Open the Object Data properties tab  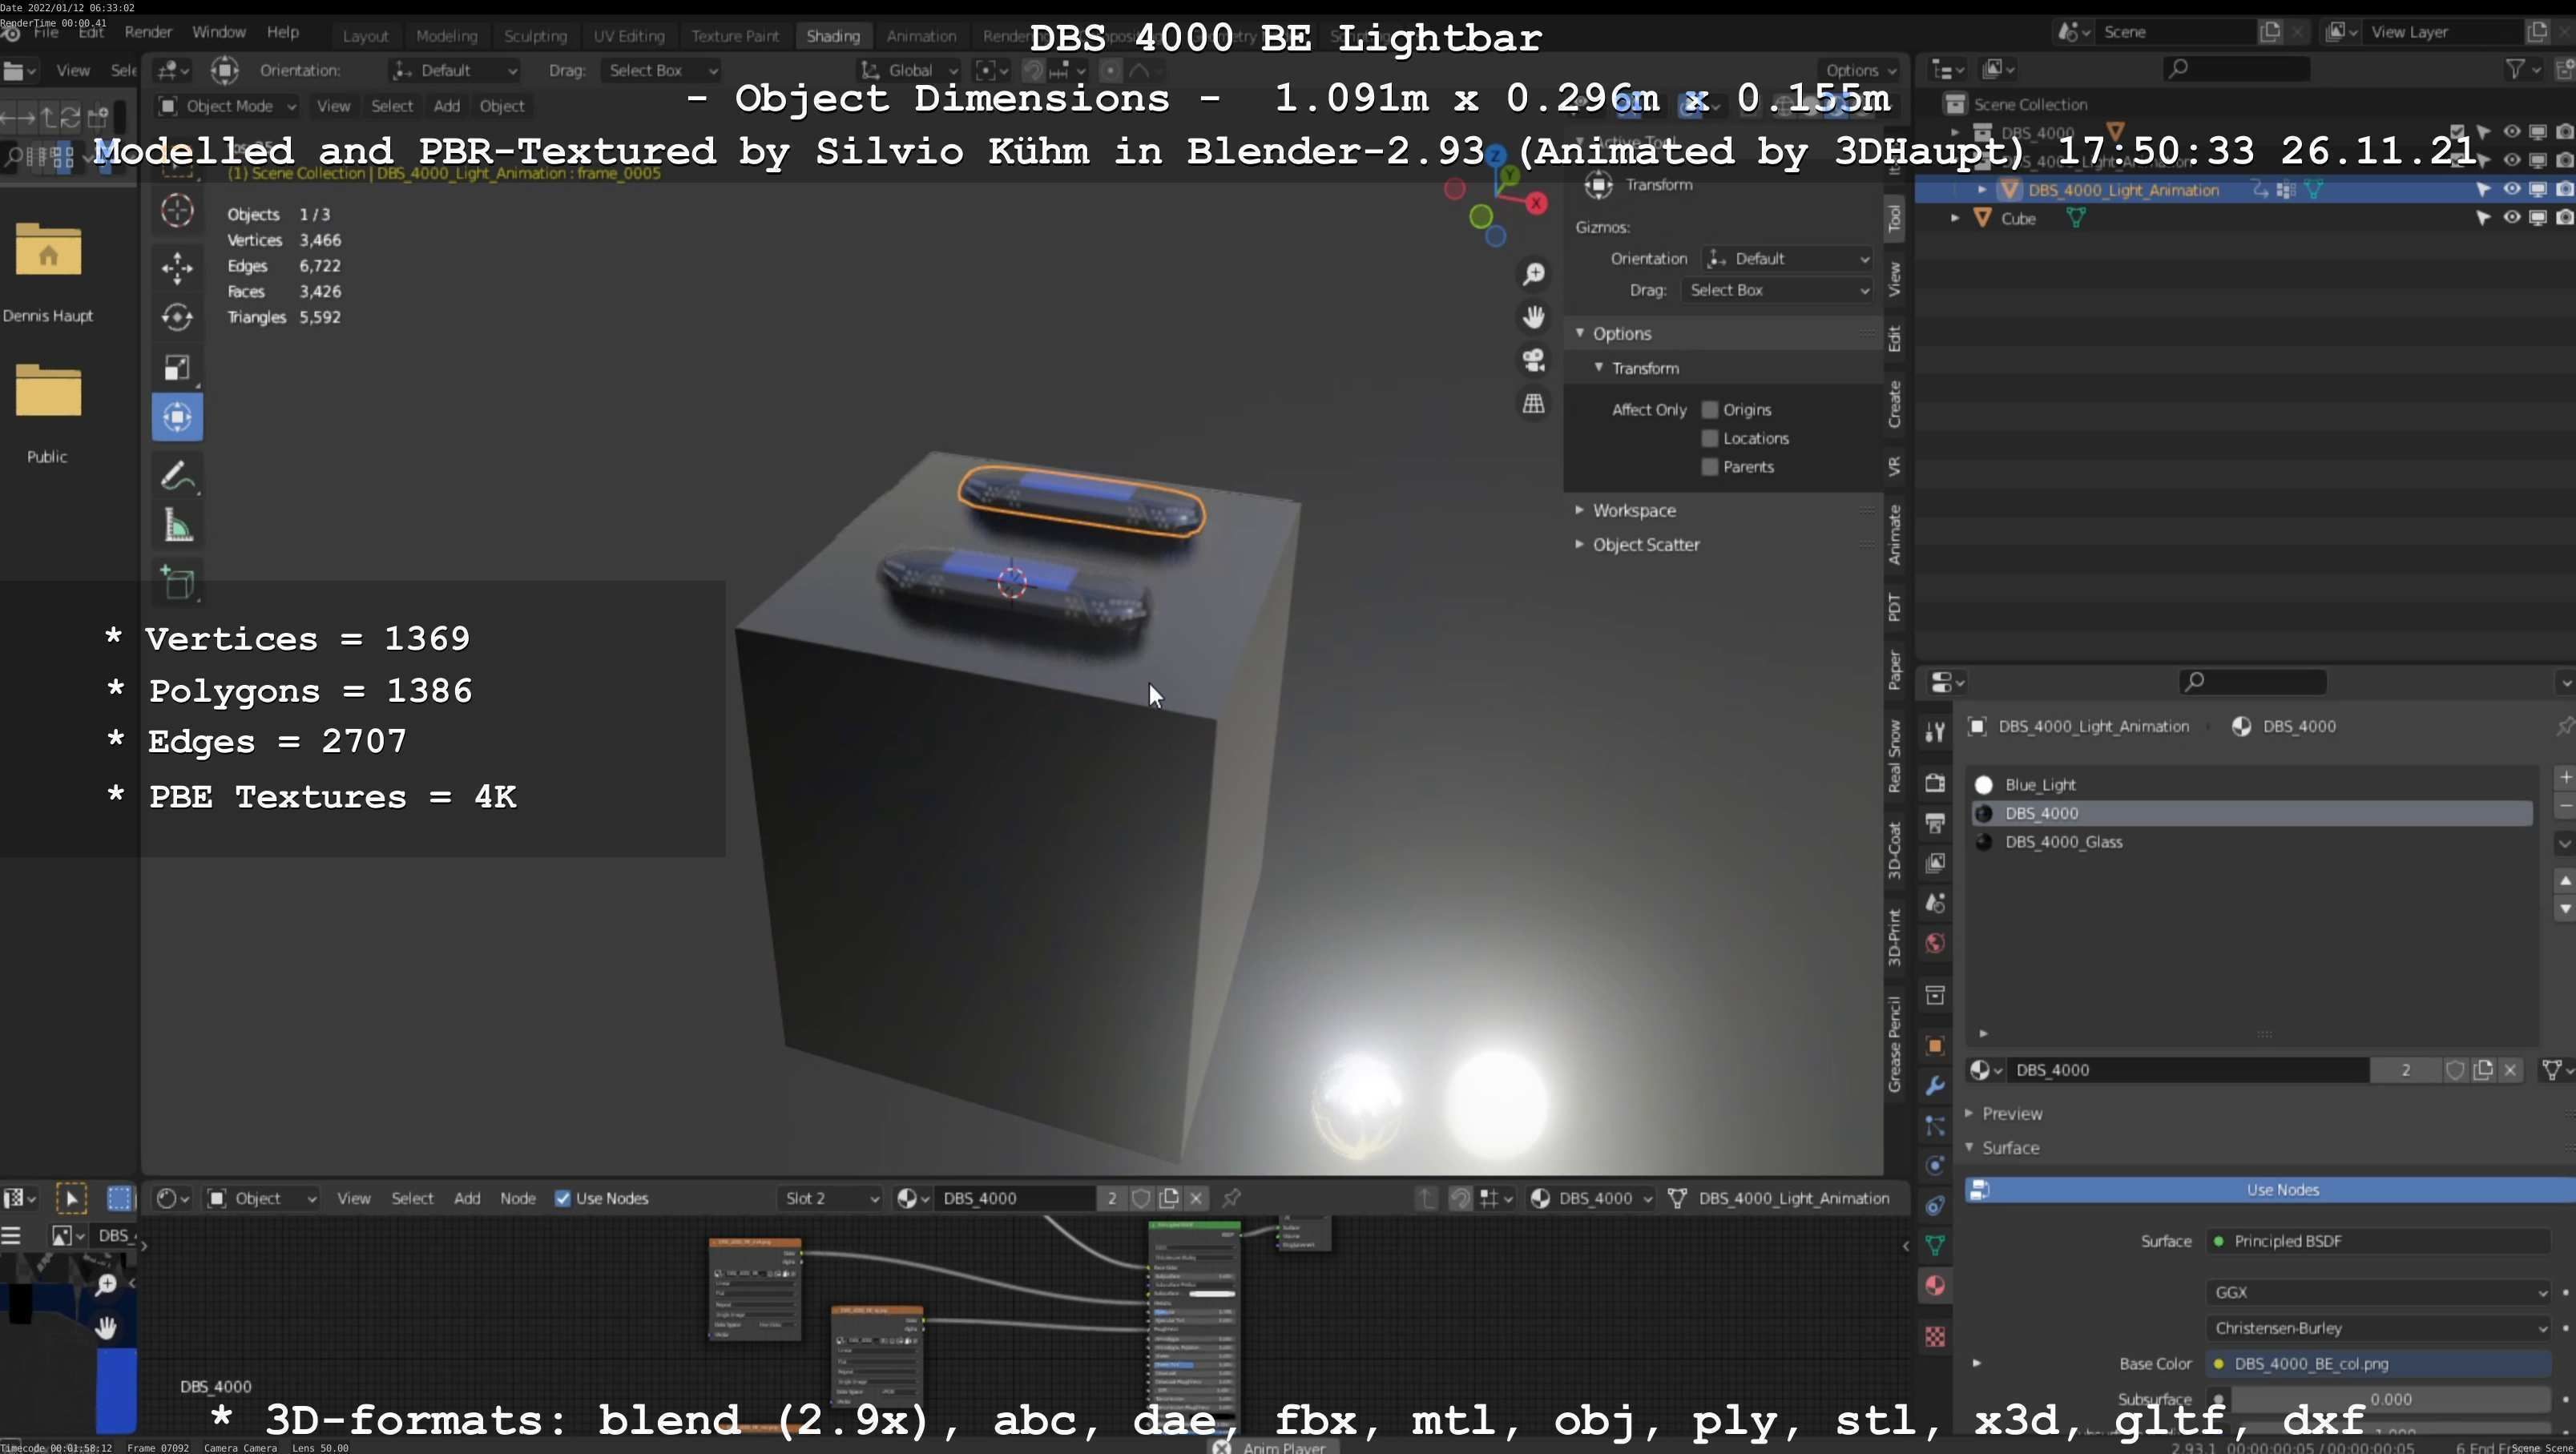coord(1935,1245)
